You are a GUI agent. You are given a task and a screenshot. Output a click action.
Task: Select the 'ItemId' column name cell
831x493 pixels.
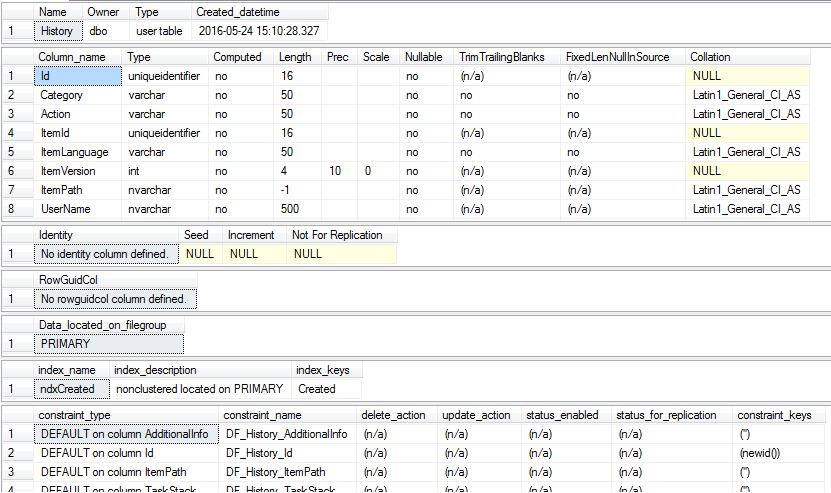click(x=78, y=134)
